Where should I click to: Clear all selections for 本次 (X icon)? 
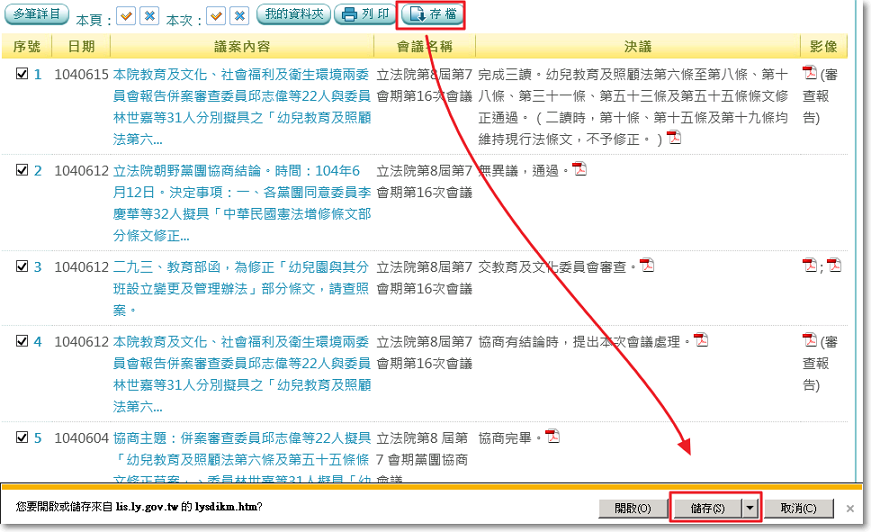(238, 16)
